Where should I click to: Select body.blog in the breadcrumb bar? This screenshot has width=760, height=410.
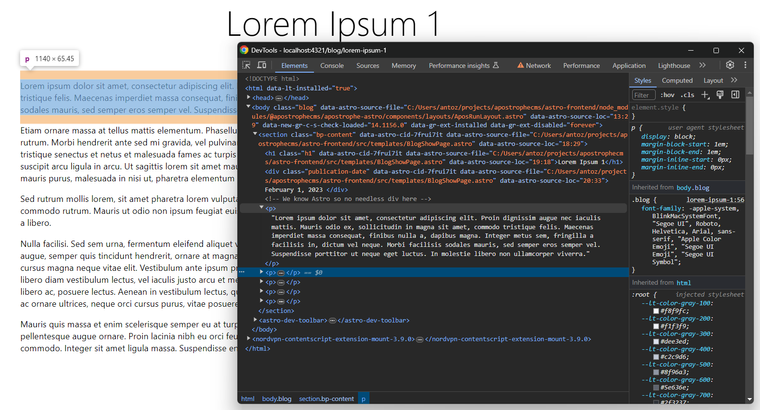click(277, 399)
